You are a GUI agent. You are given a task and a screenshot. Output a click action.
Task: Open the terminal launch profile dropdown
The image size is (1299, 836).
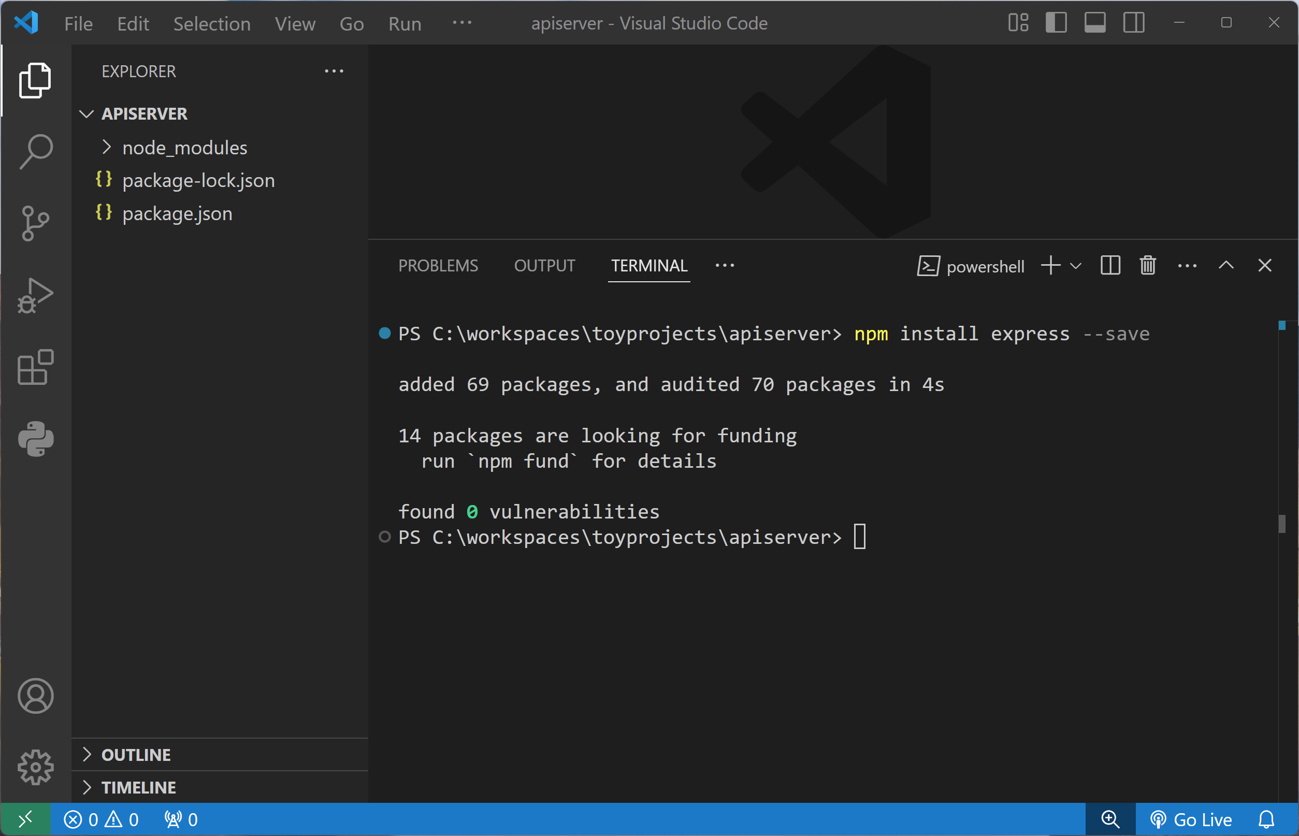point(1076,266)
